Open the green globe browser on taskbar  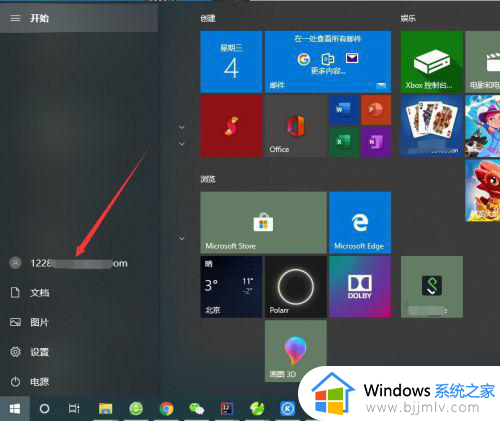136,408
